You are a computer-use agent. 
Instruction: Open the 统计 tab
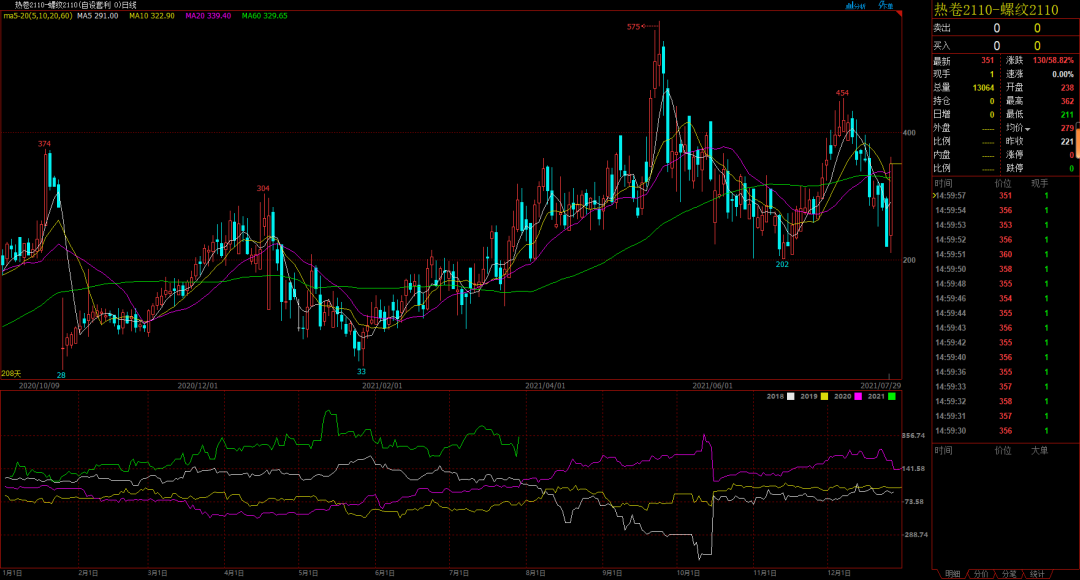coord(1037,574)
